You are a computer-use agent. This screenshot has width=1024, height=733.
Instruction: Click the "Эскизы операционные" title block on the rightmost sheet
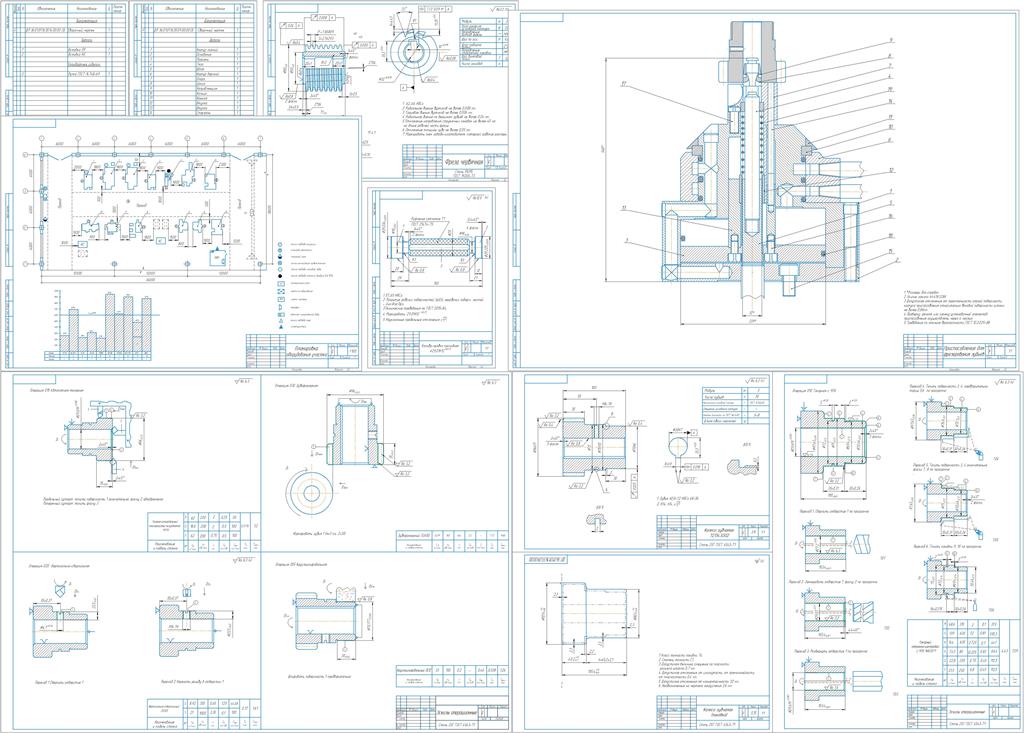[x=963, y=712]
